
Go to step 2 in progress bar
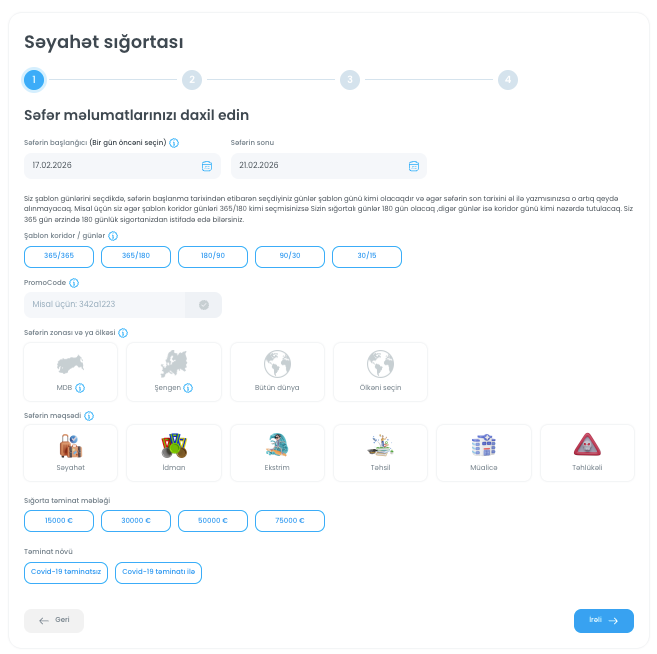tap(192, 80)
